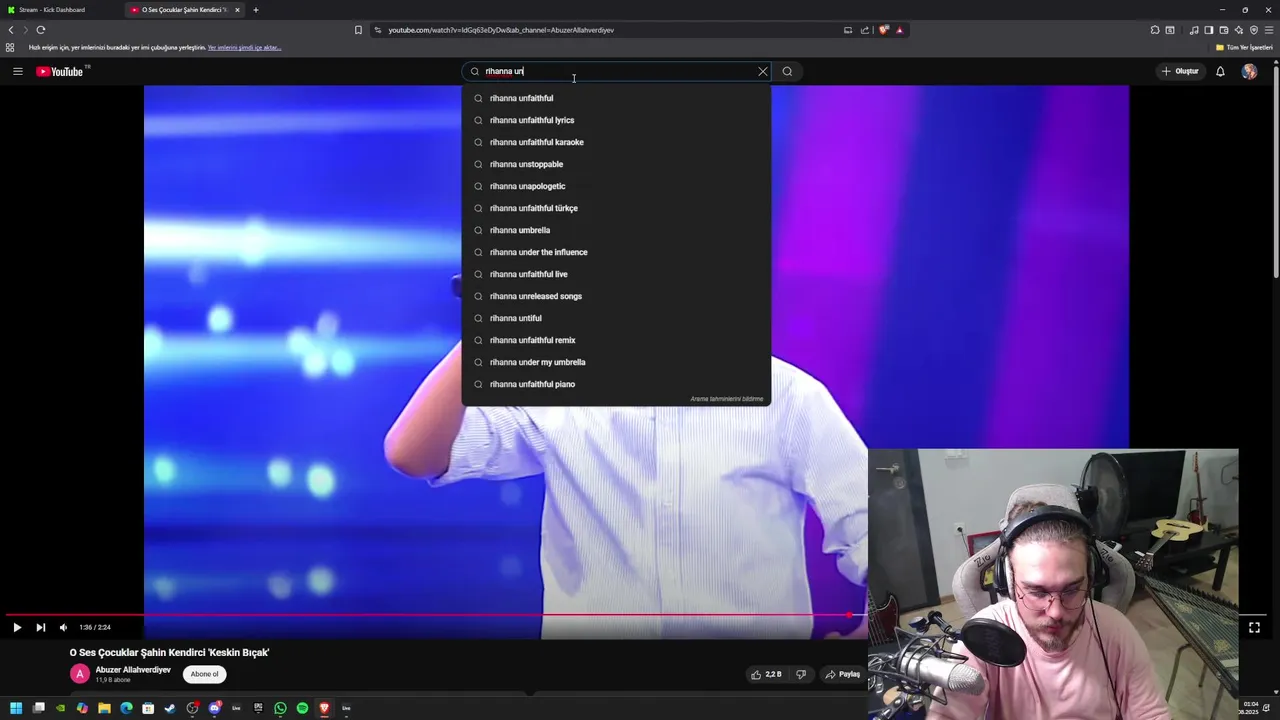Choose suggestion 'rihanna under the influence'
This screenshot has height=720, width=1280.
pyautogui.click(x=616, y=252)
